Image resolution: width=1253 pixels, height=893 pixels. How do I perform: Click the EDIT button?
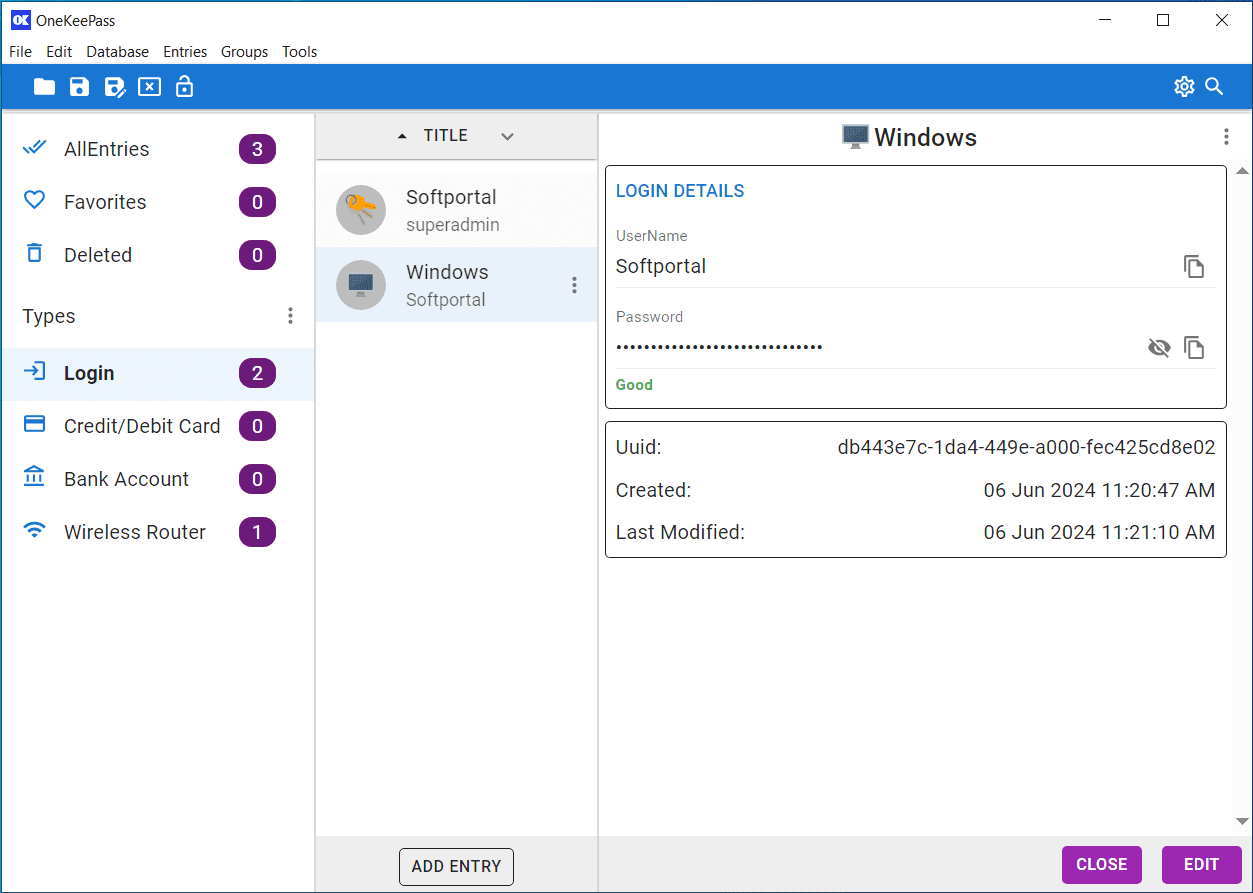click(x=1202, y=865)
